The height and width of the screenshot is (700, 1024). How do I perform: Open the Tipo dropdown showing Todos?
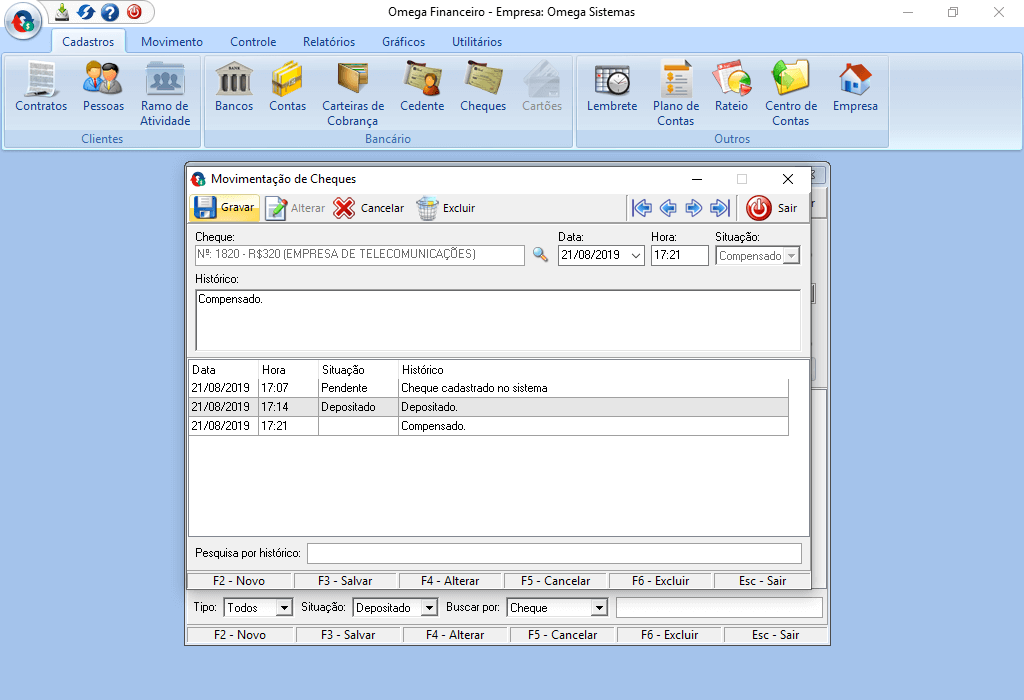[x=284, y=608]
